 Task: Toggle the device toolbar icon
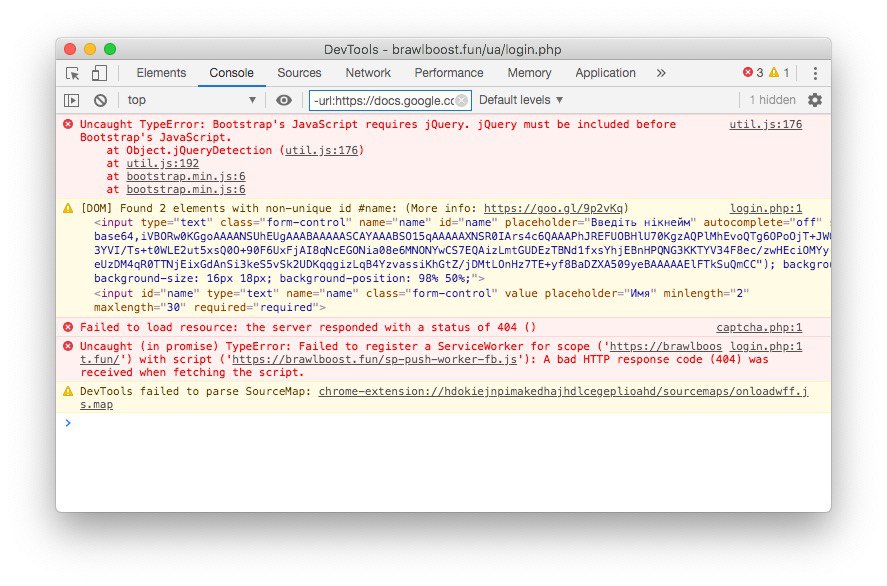click(x=100, y=73)
